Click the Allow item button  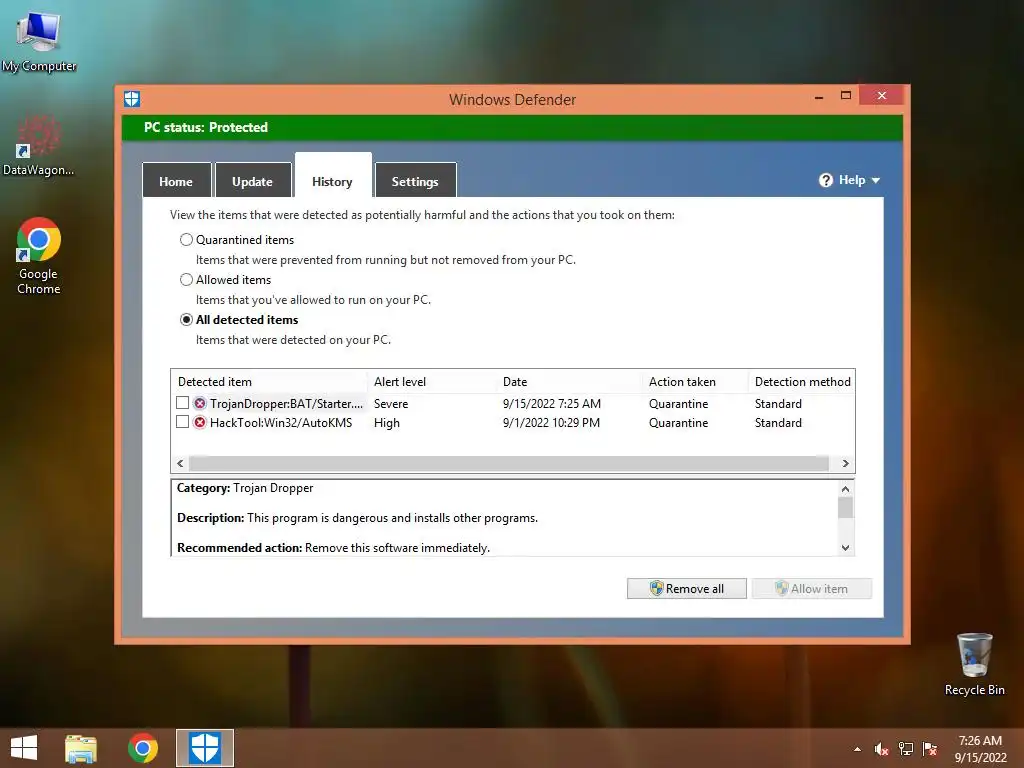click(812, 588)
